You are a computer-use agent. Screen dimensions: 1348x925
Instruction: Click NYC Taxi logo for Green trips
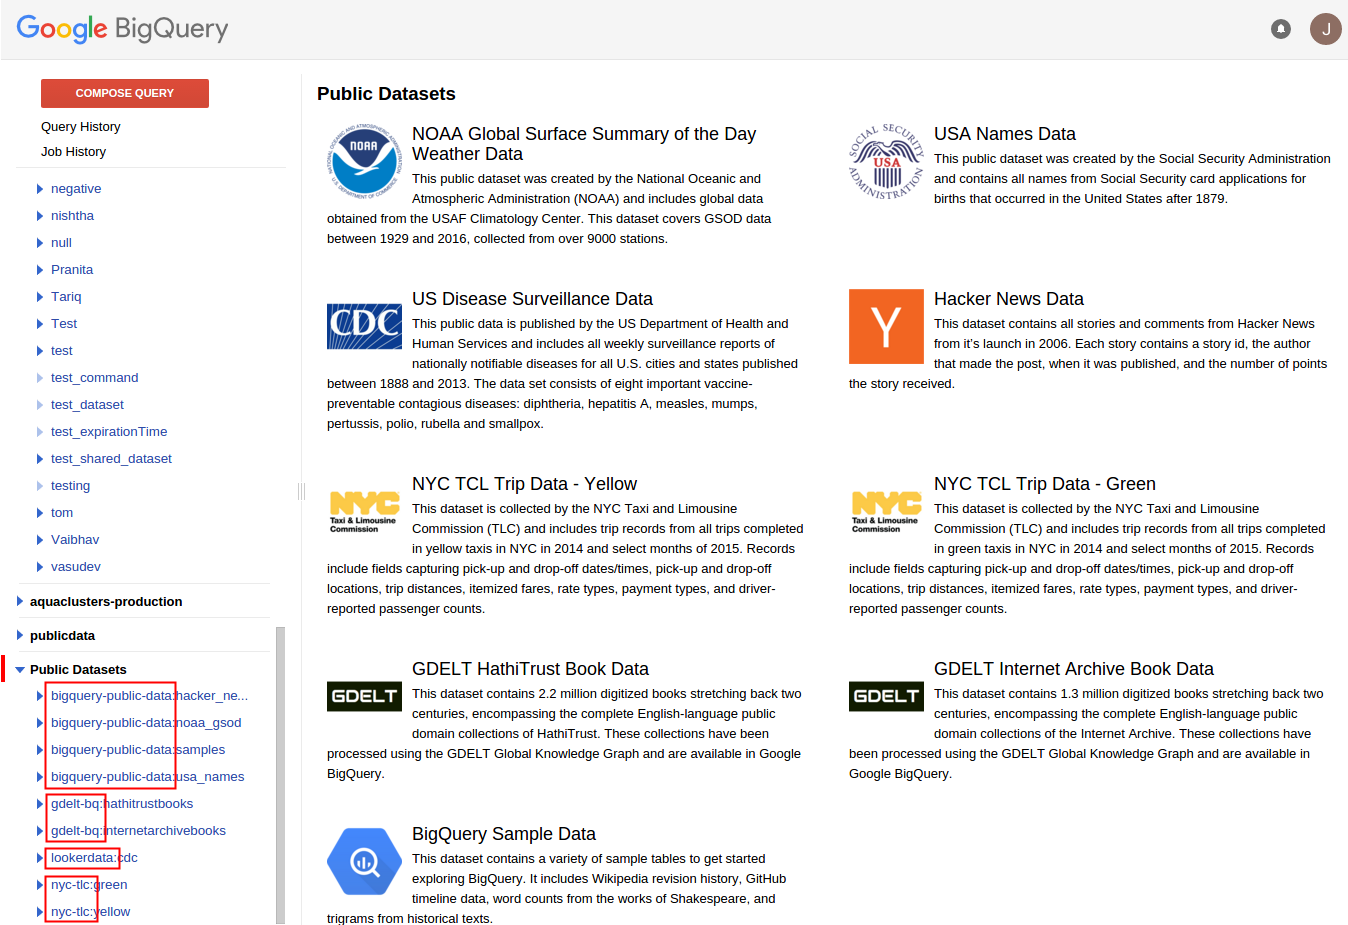886,511
